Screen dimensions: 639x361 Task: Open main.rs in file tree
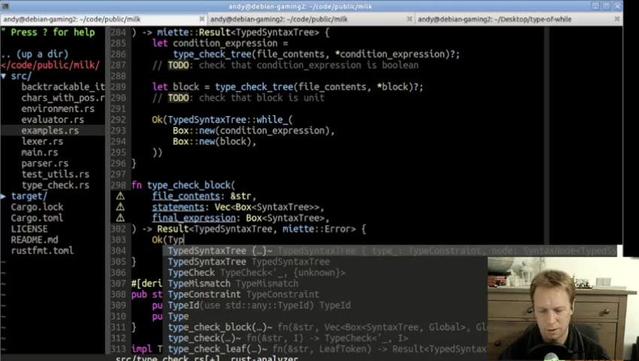click(40, 152)
